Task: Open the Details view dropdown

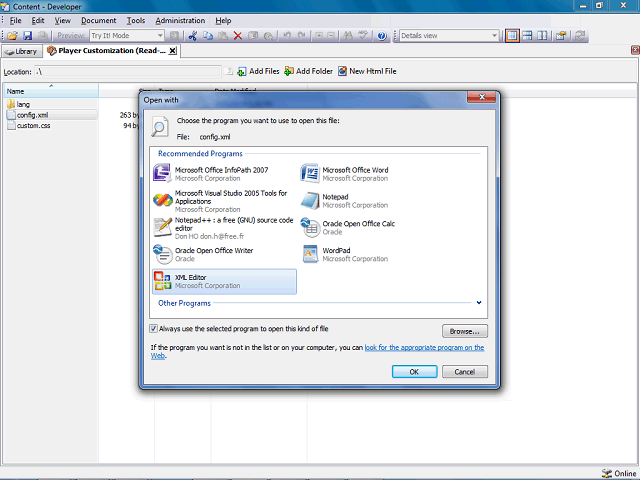Action: [494, 36]
